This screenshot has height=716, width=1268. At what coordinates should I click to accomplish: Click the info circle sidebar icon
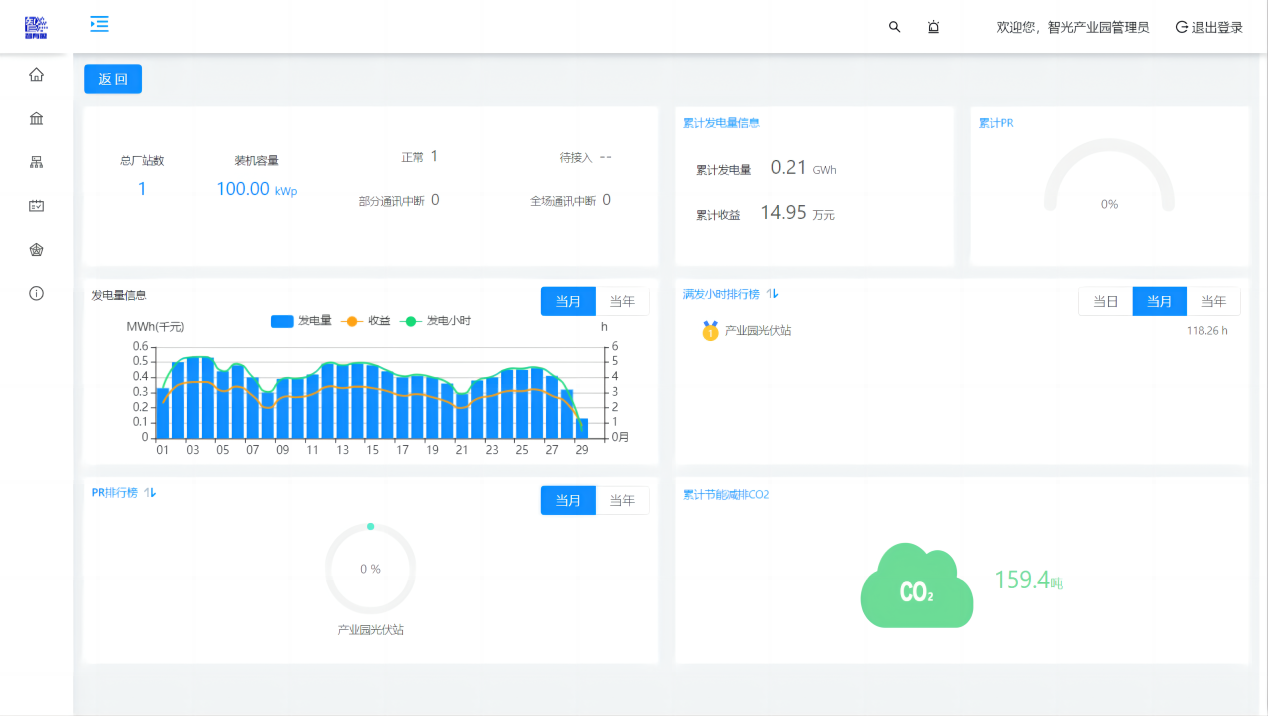37,293
